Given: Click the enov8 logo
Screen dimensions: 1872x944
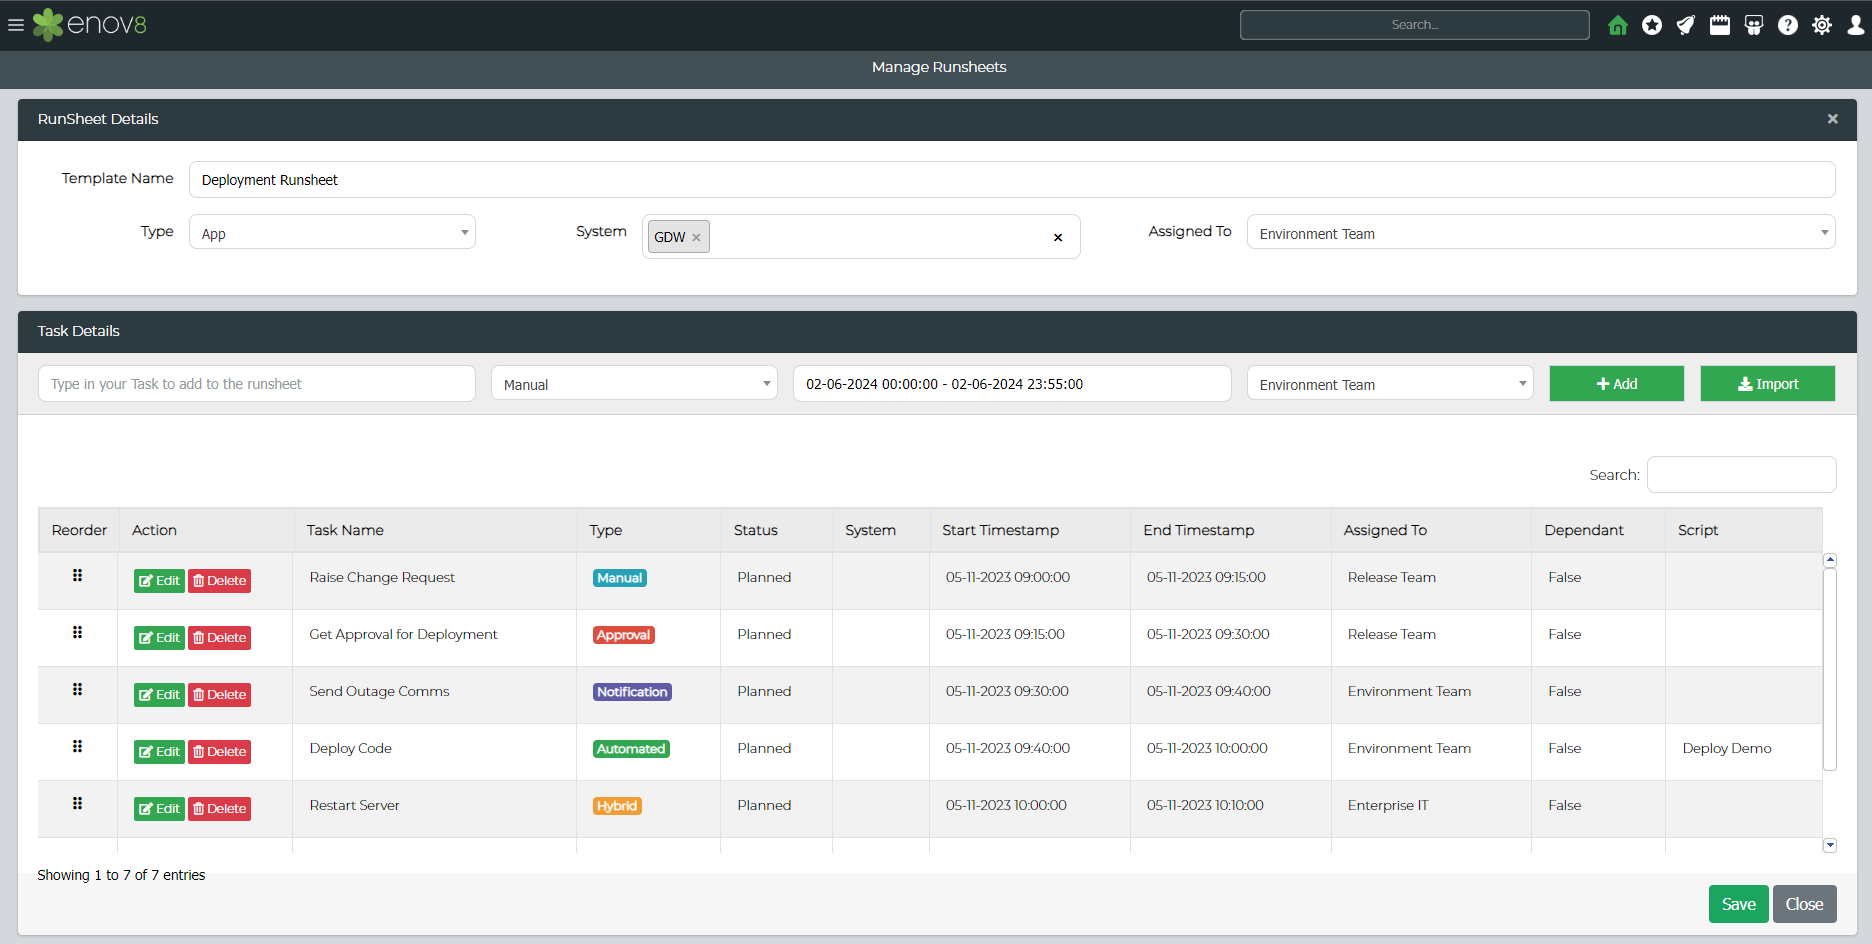Looking at the screenshot, I should pyautogui.click(x=90, y=25).
